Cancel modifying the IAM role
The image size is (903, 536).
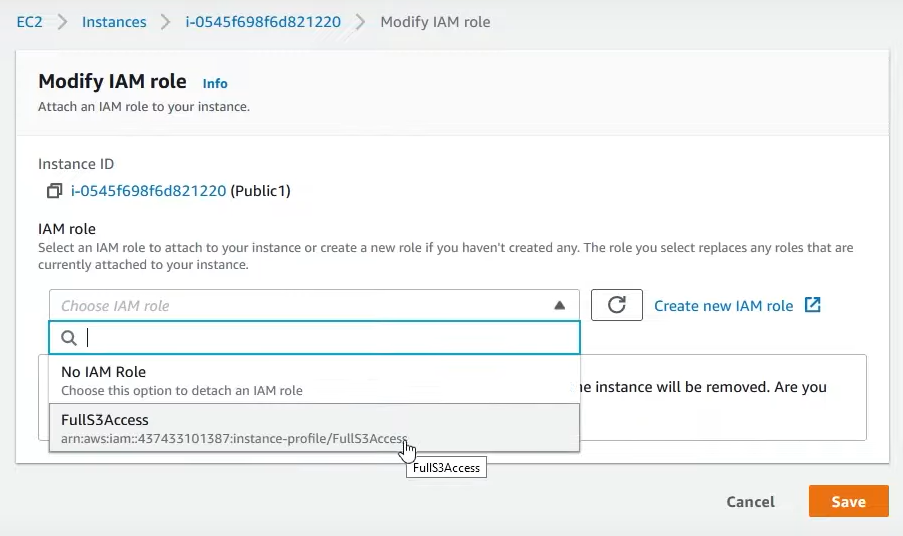point(750,501)
